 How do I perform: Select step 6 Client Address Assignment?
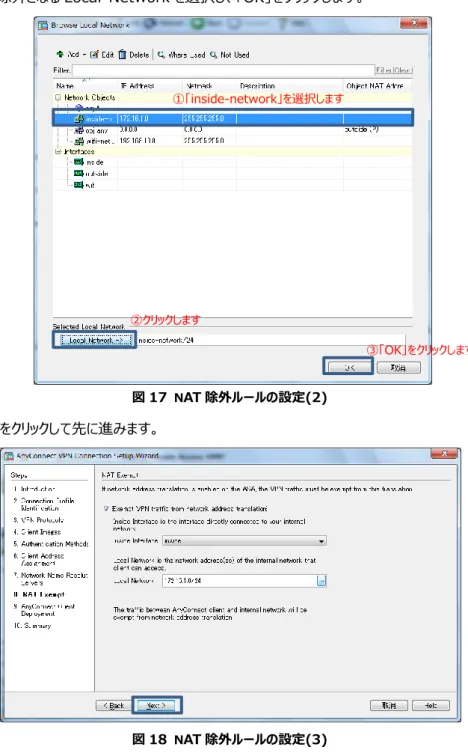[x=39, y=559]
